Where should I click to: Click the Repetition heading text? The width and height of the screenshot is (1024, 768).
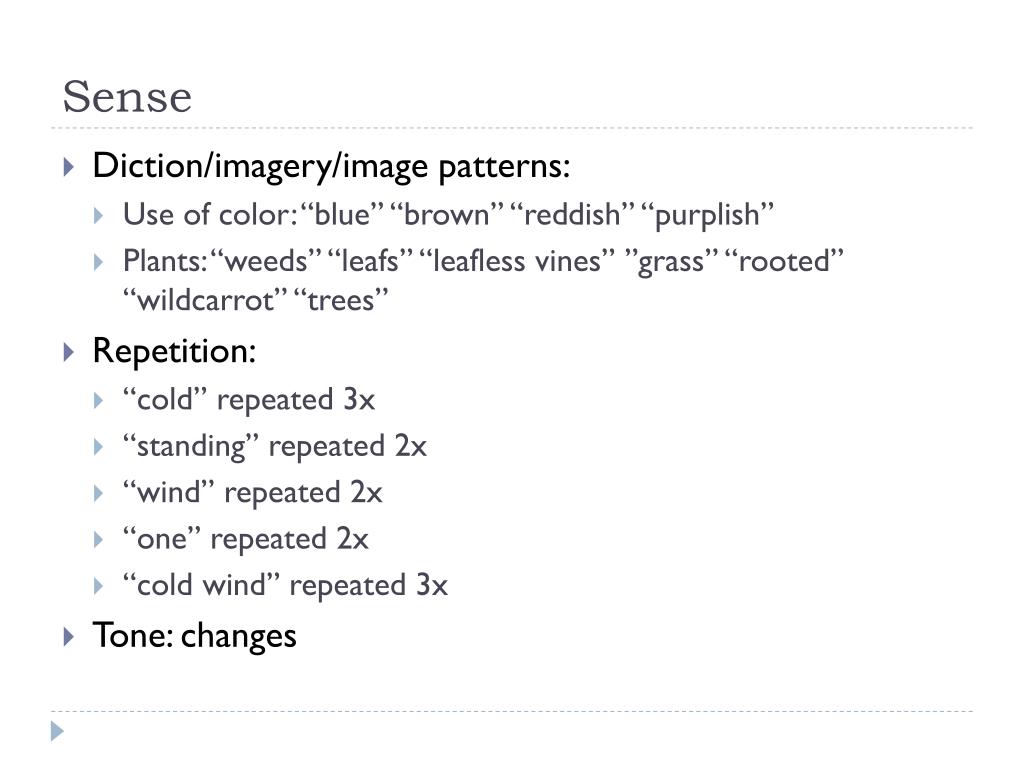pos(174,353)
